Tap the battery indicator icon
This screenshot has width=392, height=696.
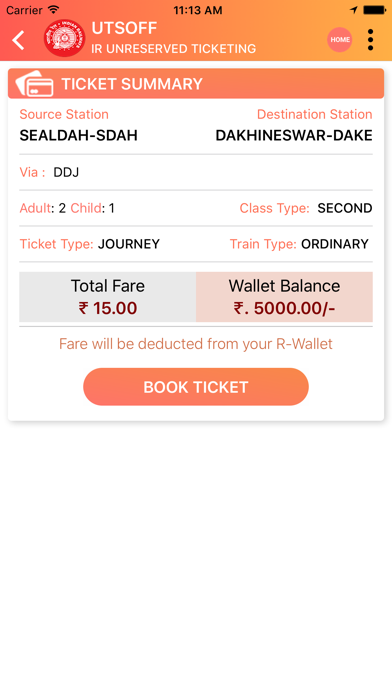tap(374, 9)
